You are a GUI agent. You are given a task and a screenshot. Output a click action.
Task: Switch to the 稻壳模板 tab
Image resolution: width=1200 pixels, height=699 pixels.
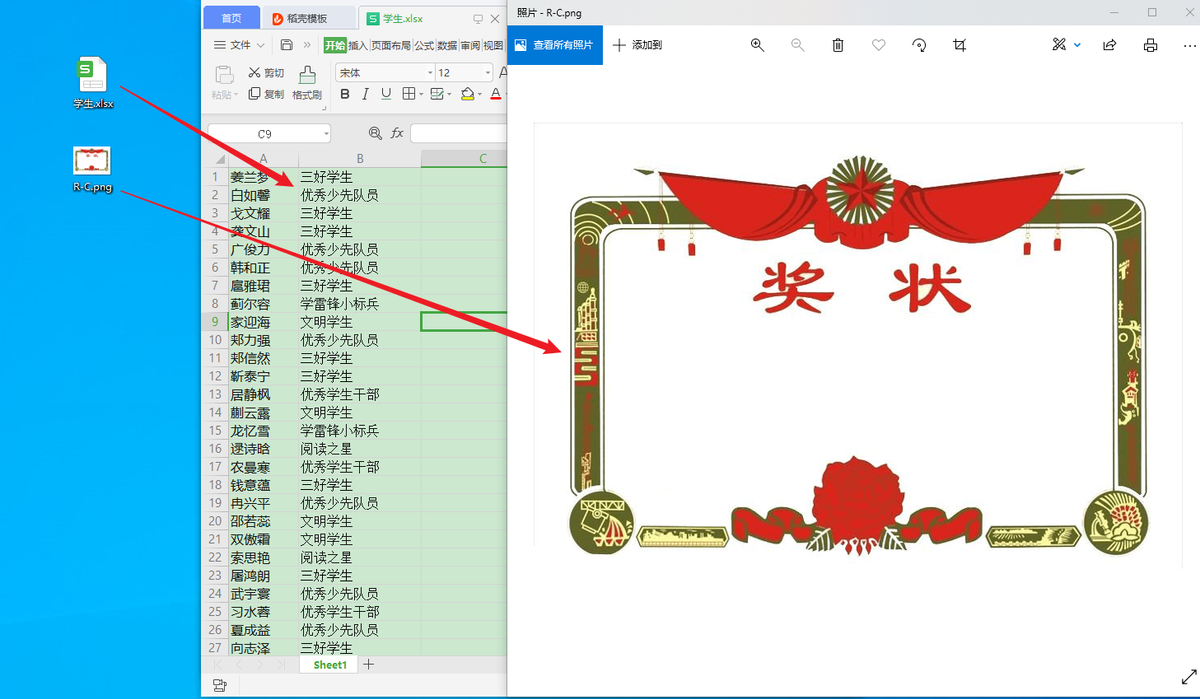point(308,18)
